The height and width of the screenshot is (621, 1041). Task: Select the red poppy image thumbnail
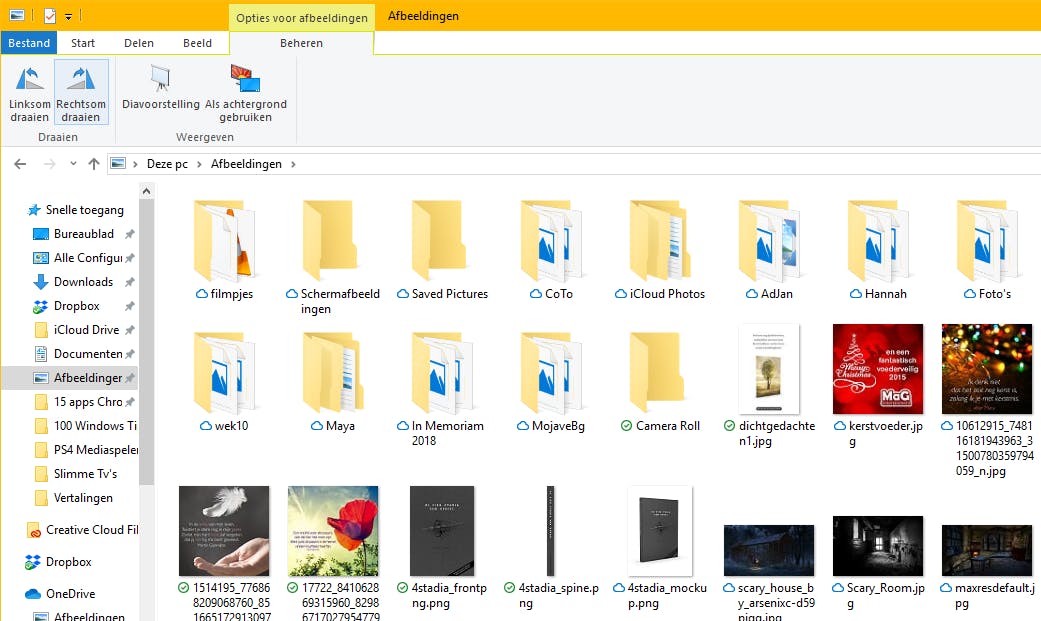[x=333, y=531]
